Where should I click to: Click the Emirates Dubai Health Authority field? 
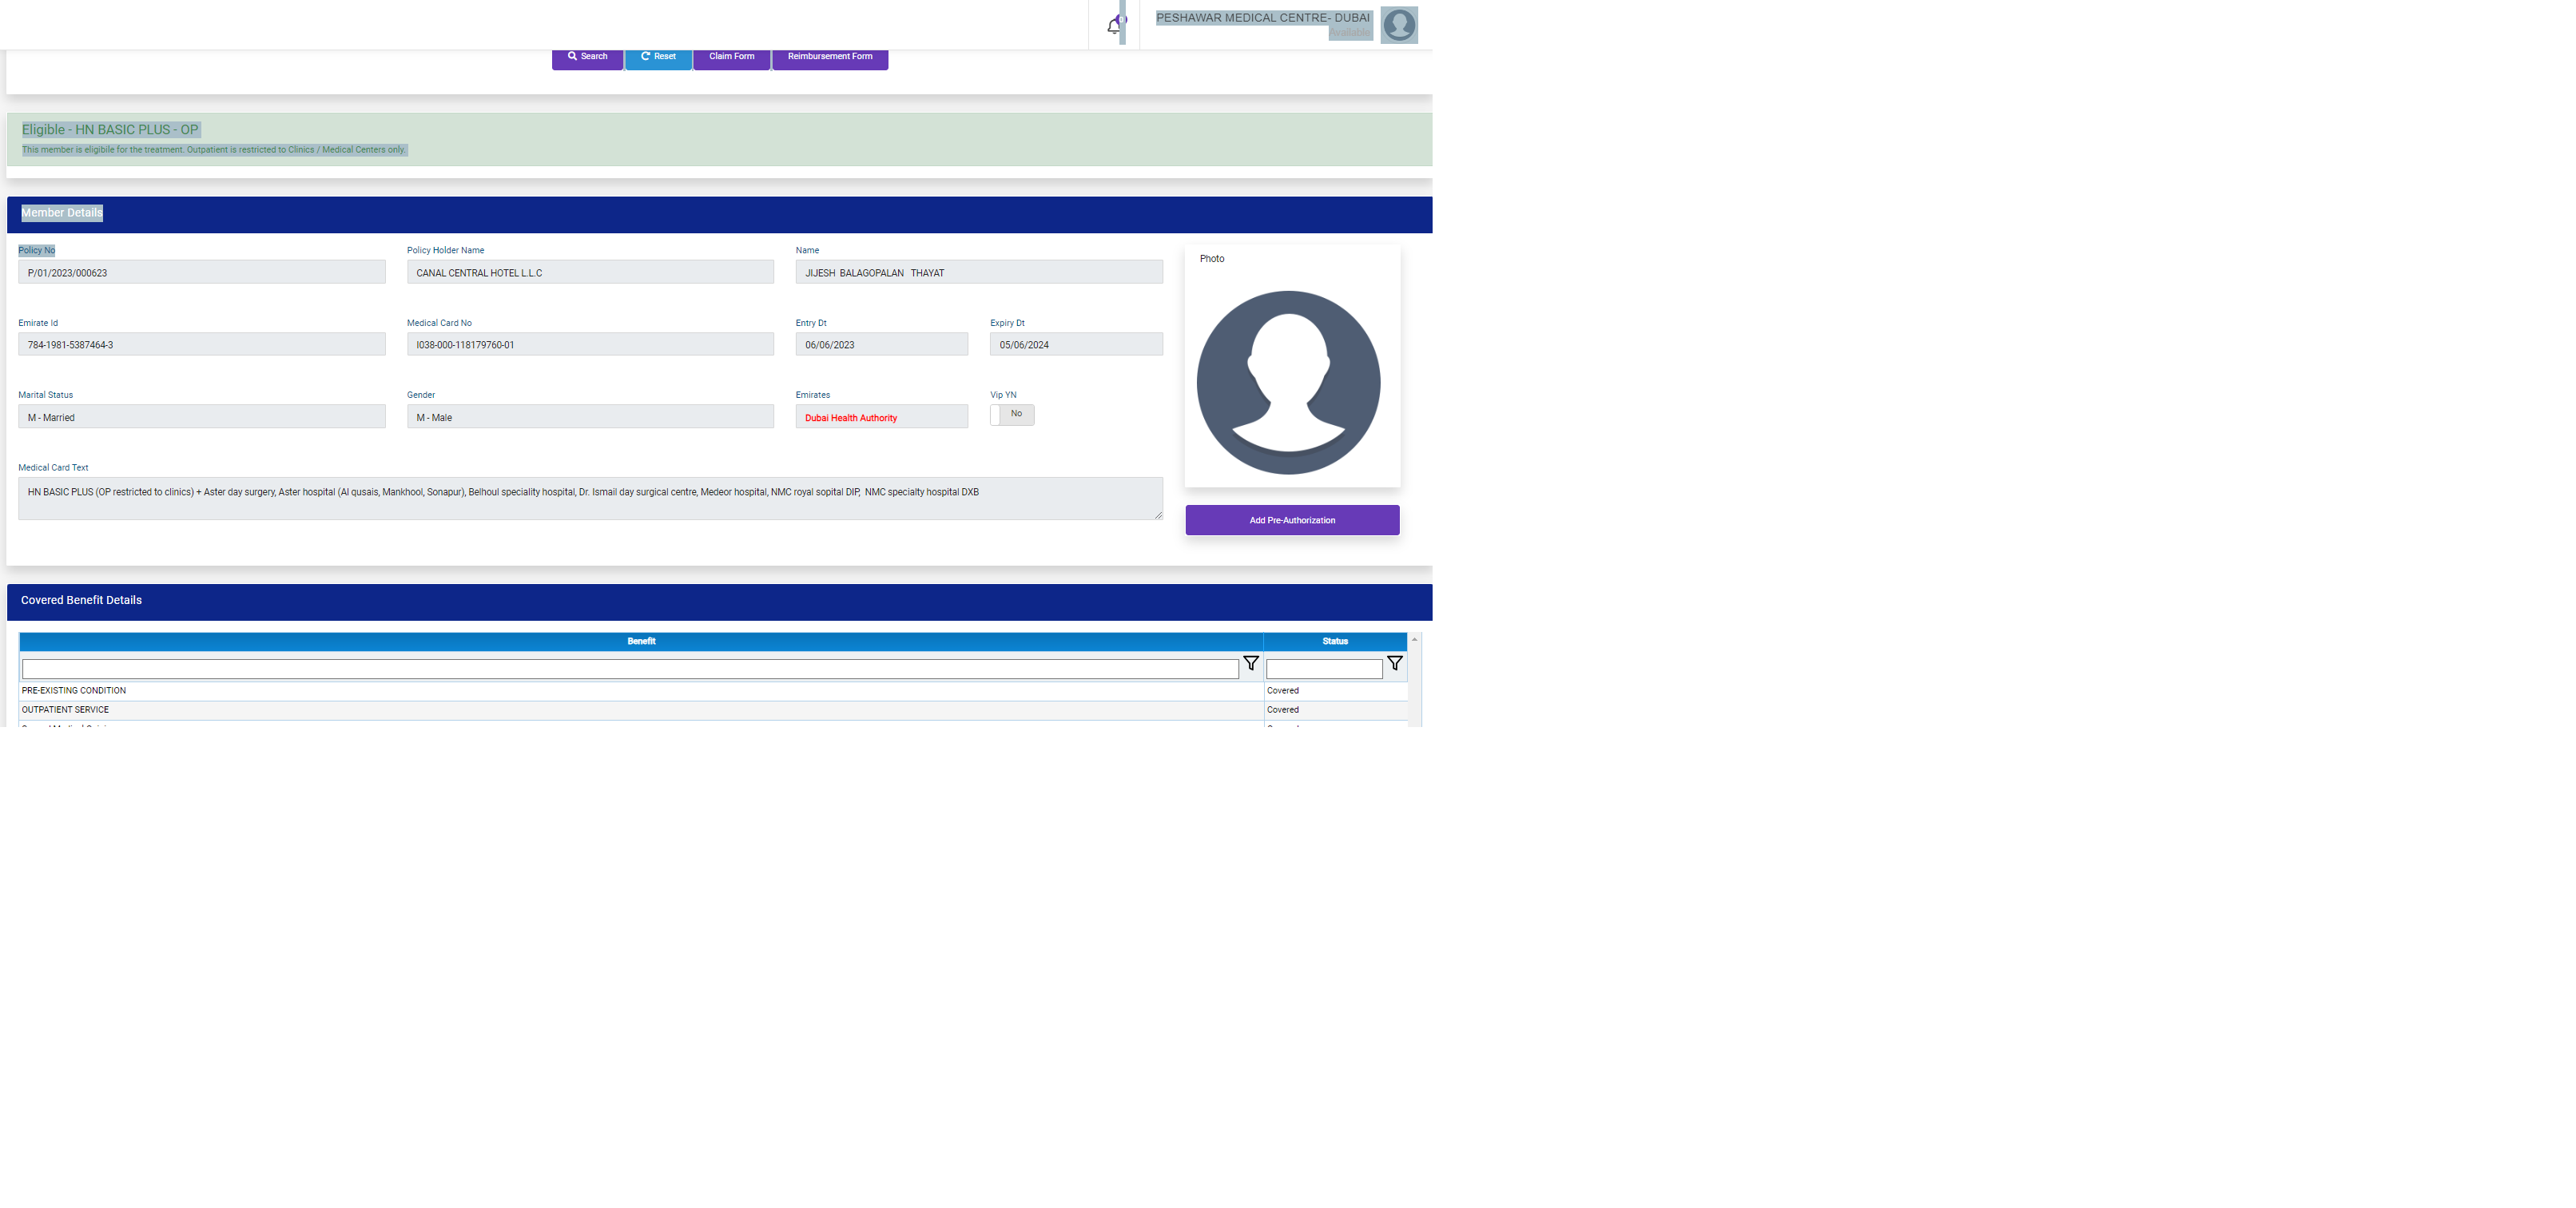coord(880,418)
